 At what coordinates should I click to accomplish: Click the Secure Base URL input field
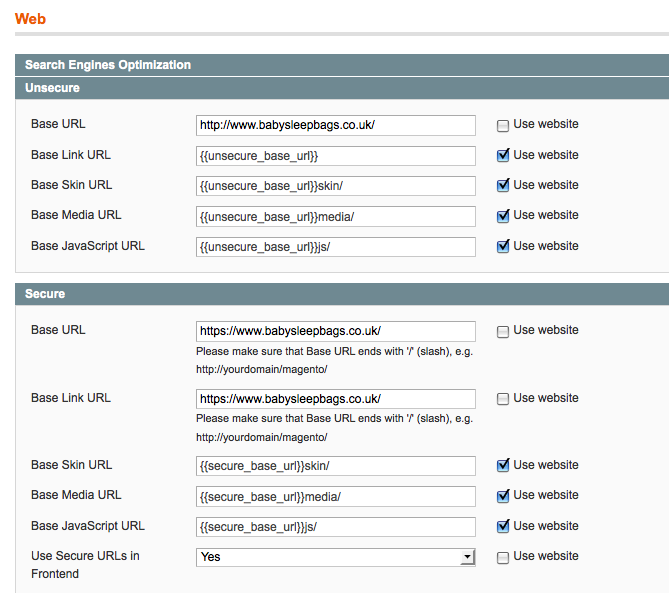coord(336,331)
